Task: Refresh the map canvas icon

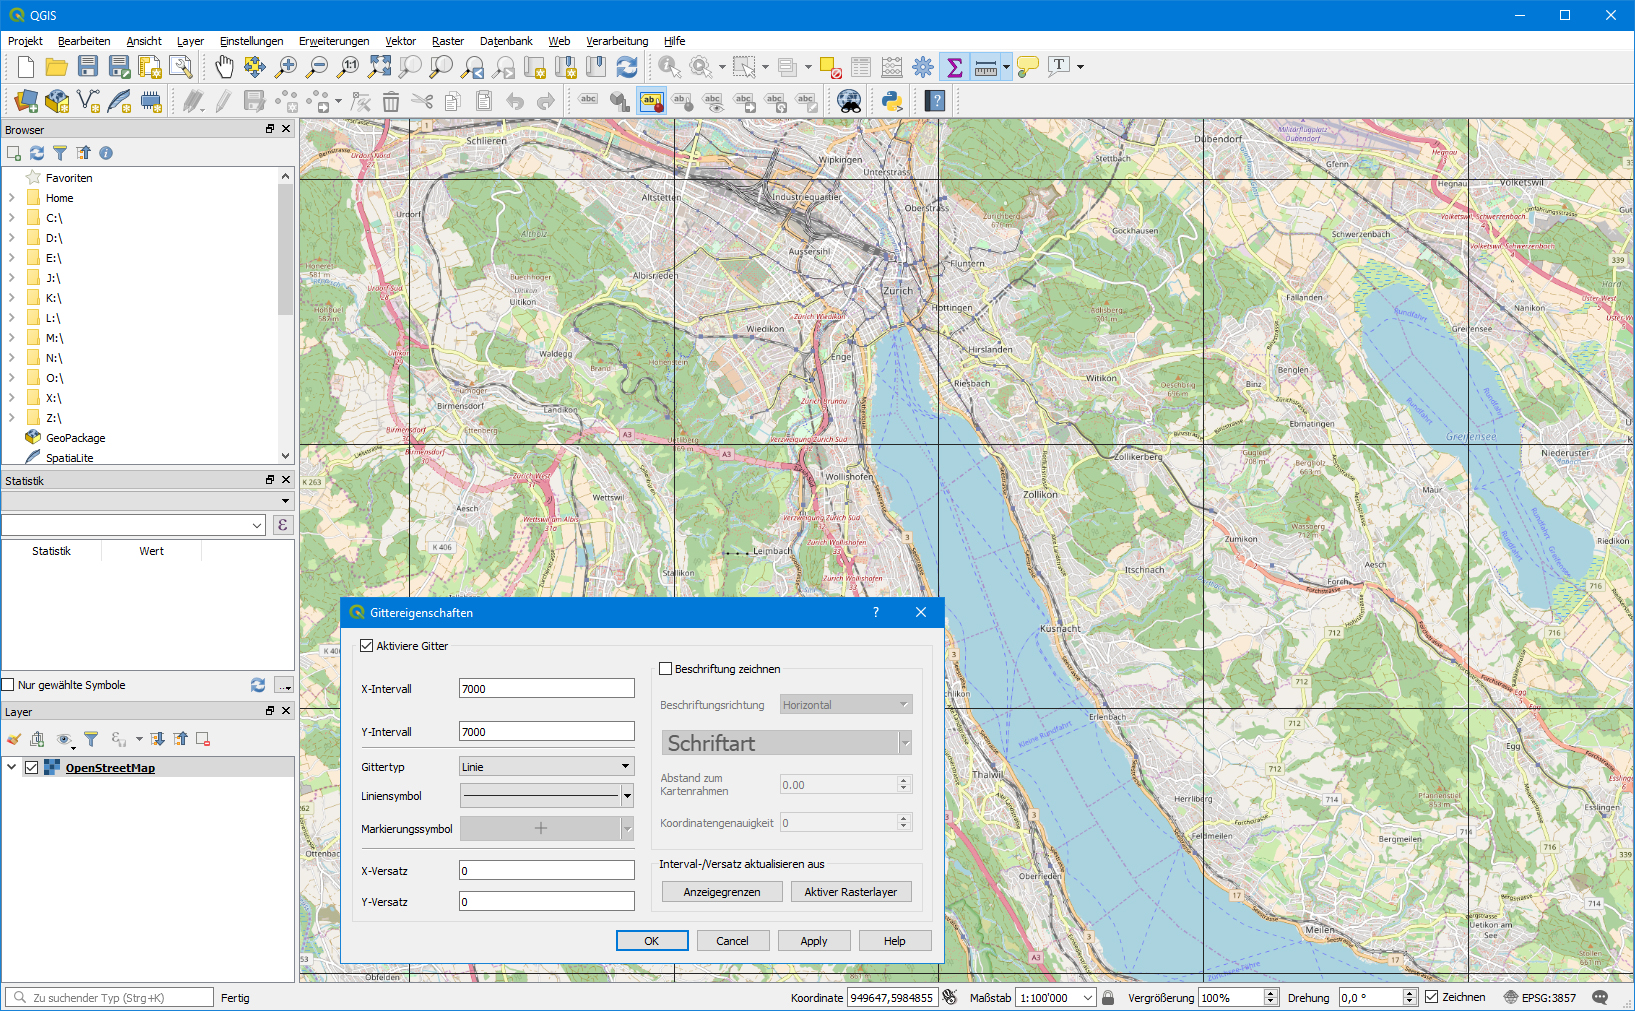Action: [627, 67]
